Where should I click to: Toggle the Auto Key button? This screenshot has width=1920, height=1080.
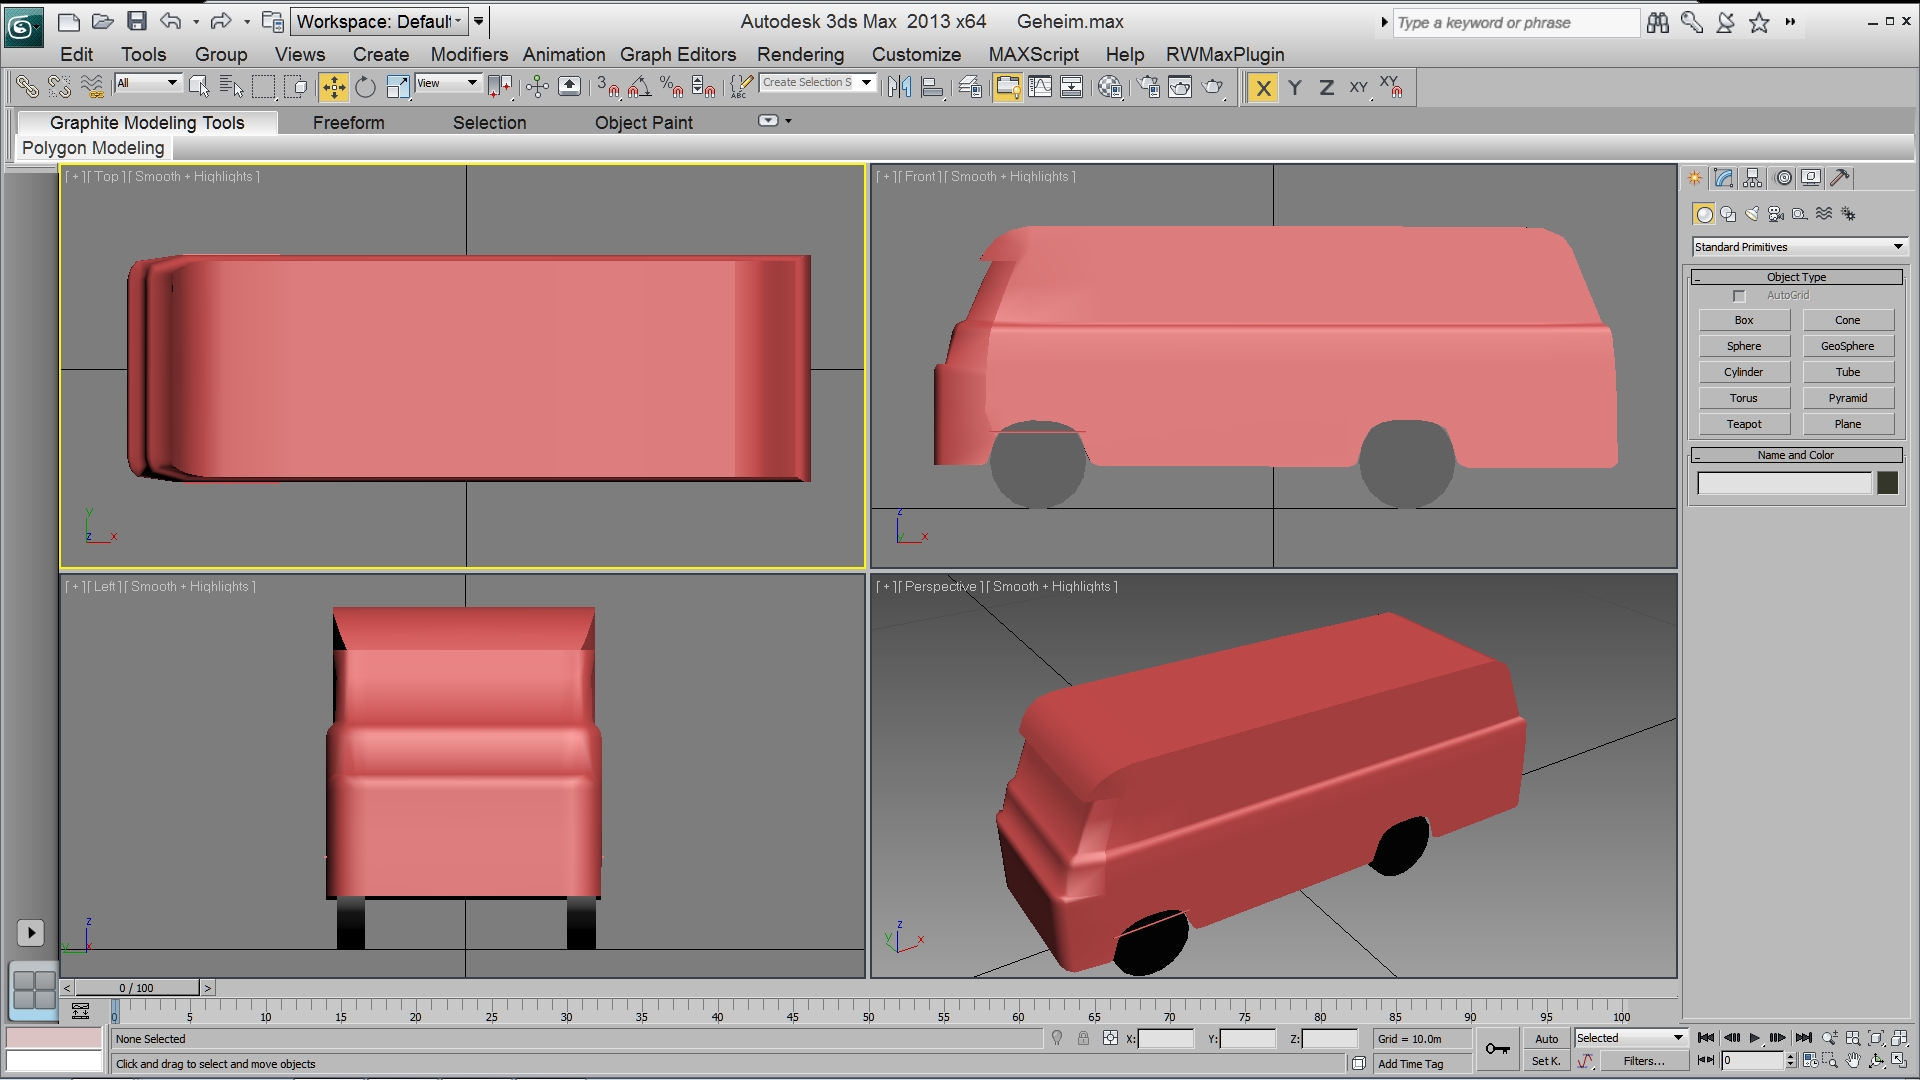click(x=1546, y=1039)
